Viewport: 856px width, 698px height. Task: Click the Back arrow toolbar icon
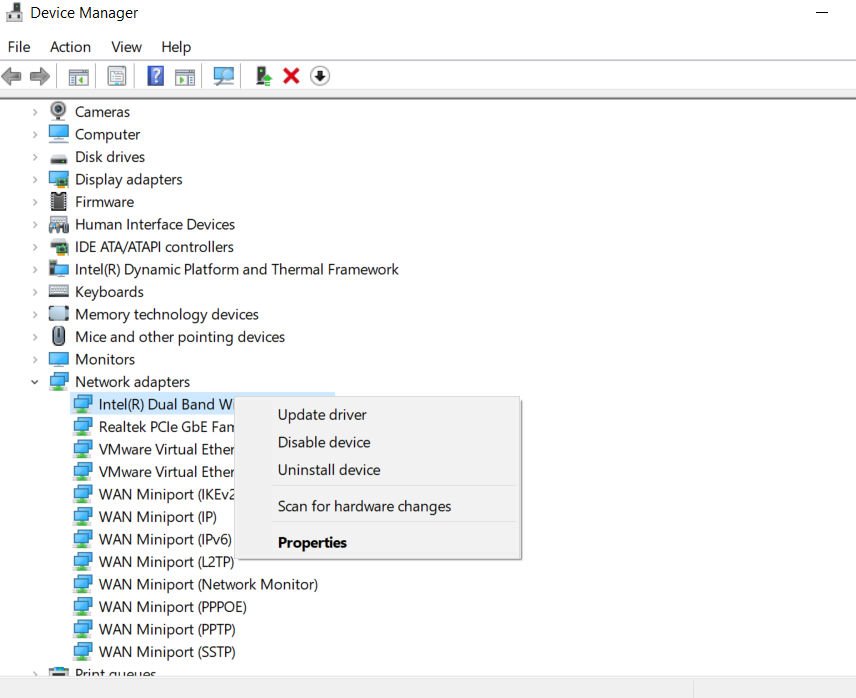[x=11, y=76]
